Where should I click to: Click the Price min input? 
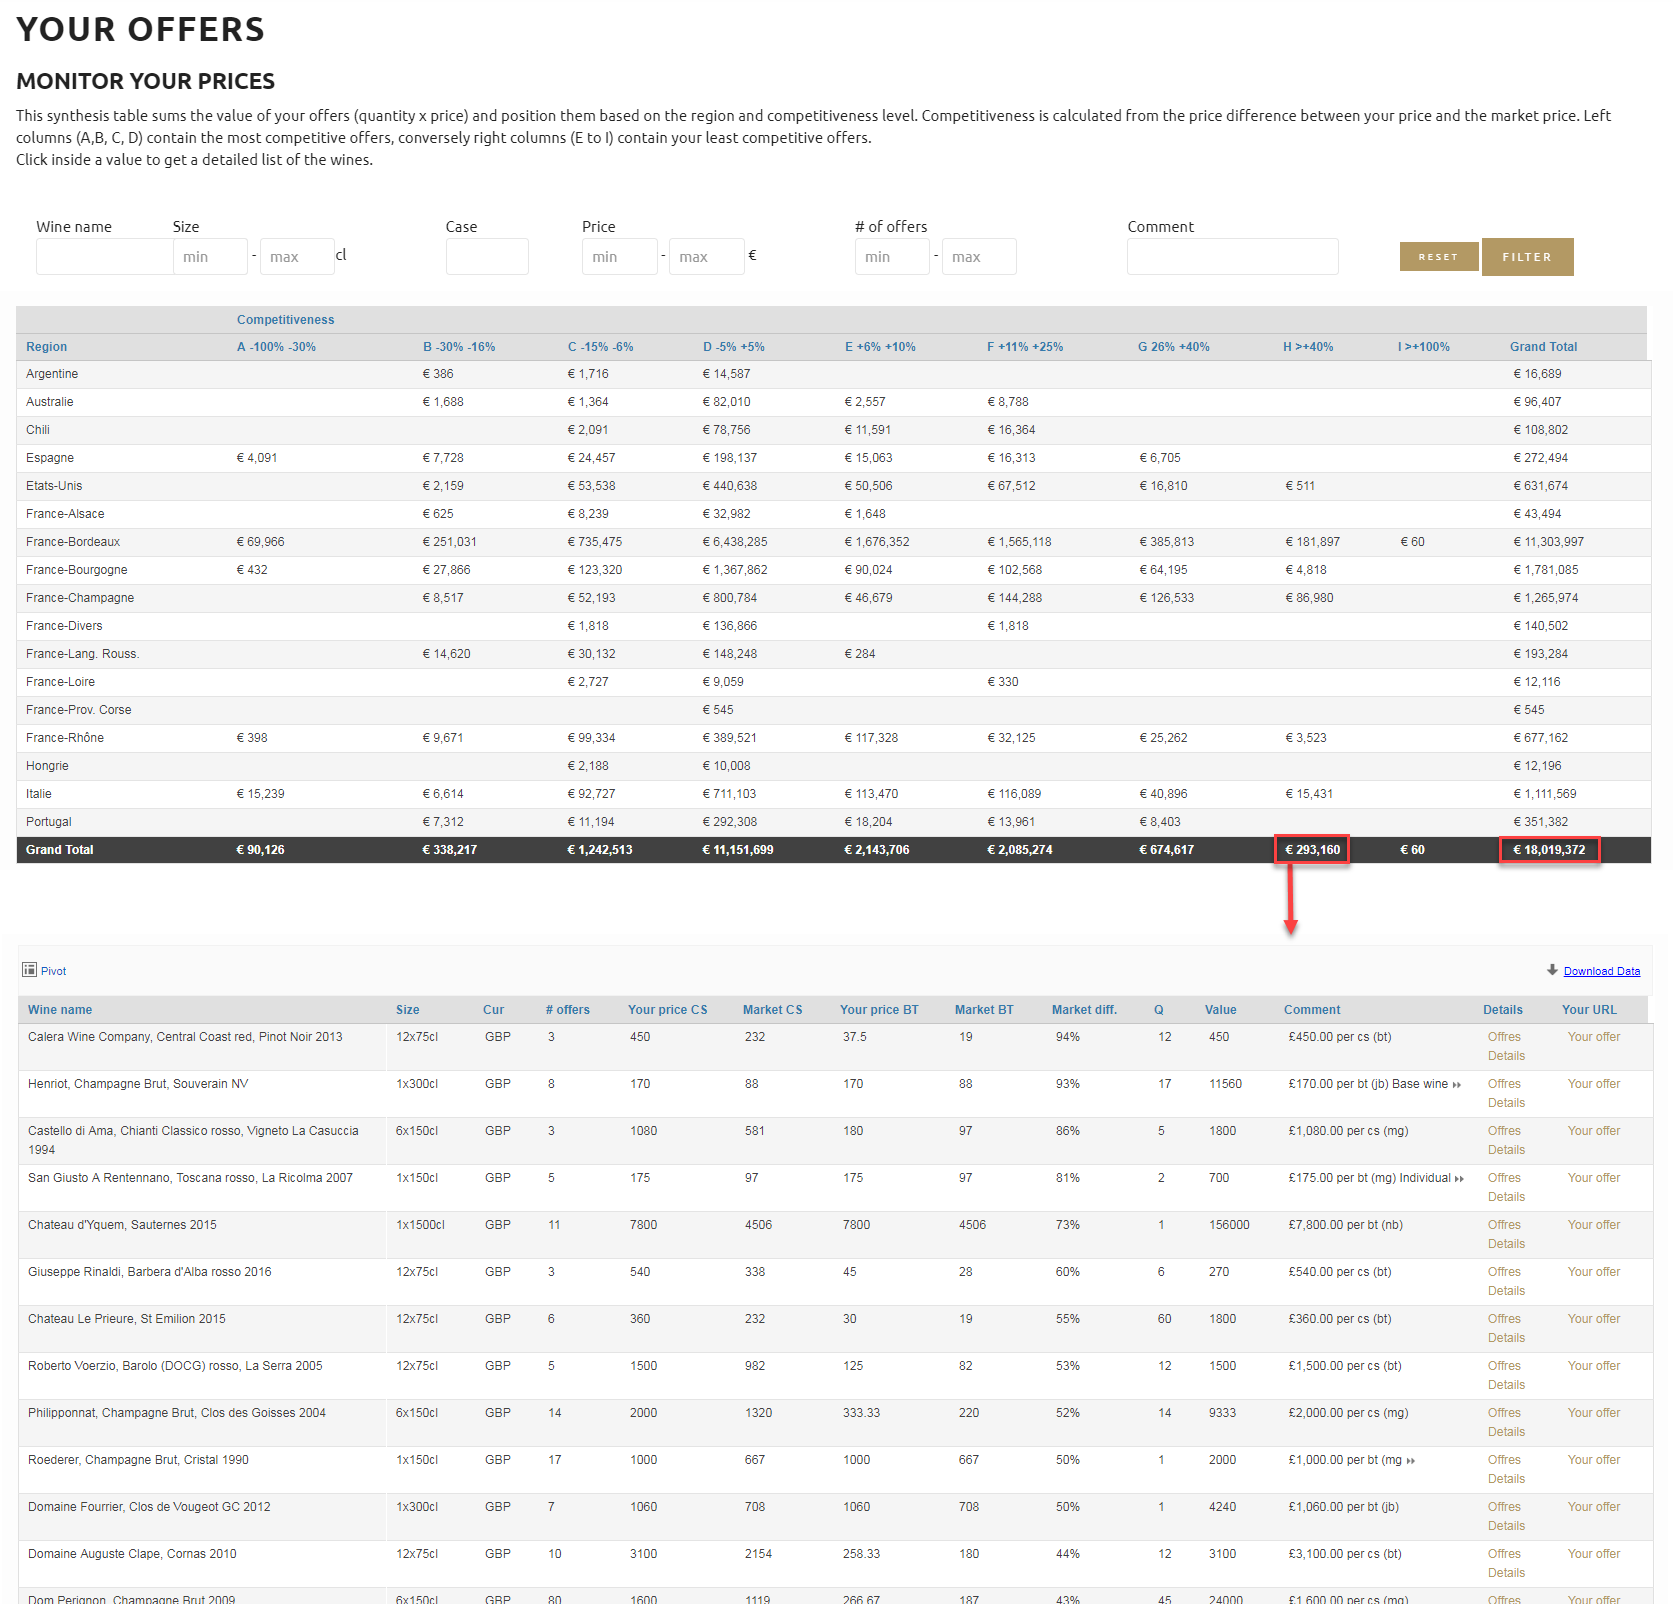click(620, 256)
